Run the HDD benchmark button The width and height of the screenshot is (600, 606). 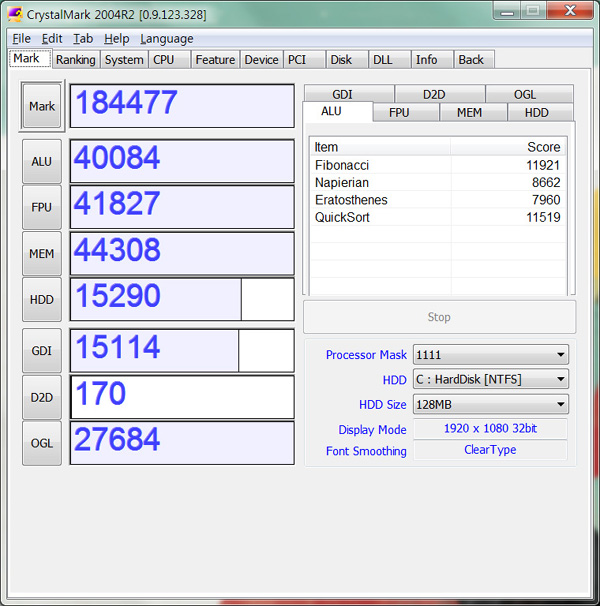coord(42,300)
